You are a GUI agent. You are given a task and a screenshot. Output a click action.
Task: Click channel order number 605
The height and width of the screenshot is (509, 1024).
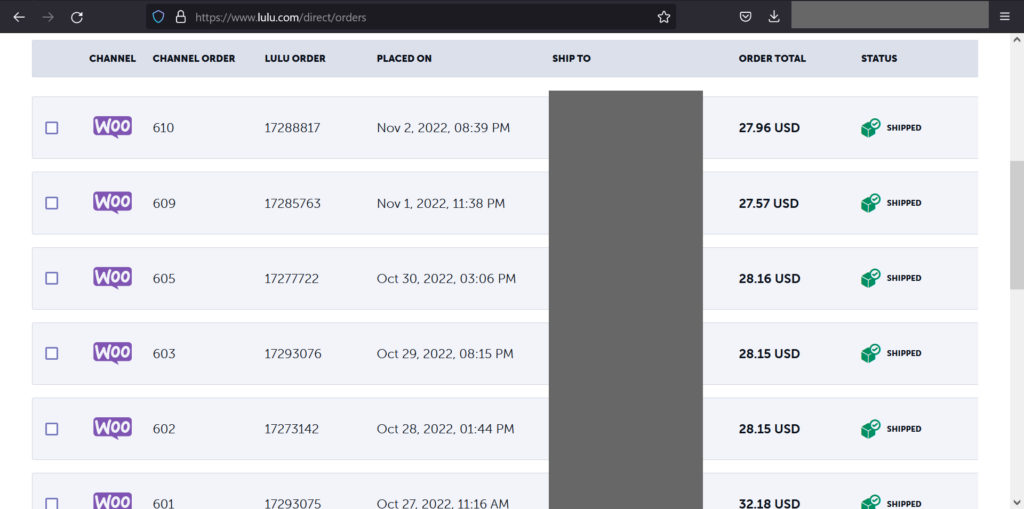pos(164,278)
